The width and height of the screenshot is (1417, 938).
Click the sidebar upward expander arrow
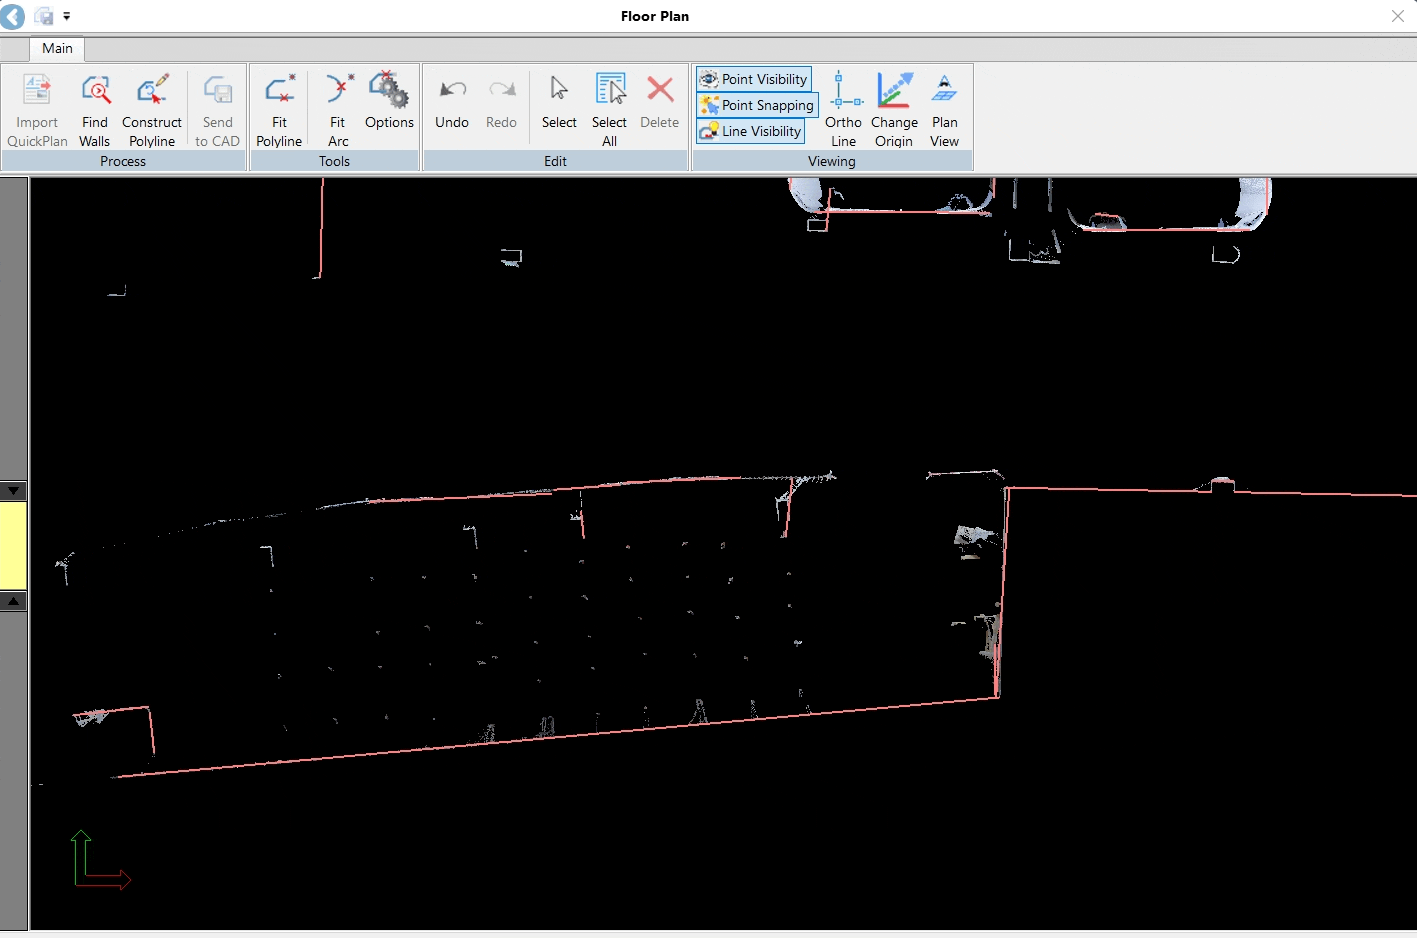tap(14, 601)
